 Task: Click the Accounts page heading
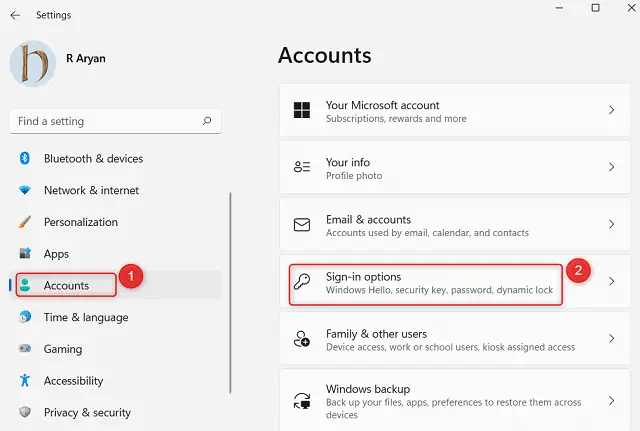tap(325, 55)
